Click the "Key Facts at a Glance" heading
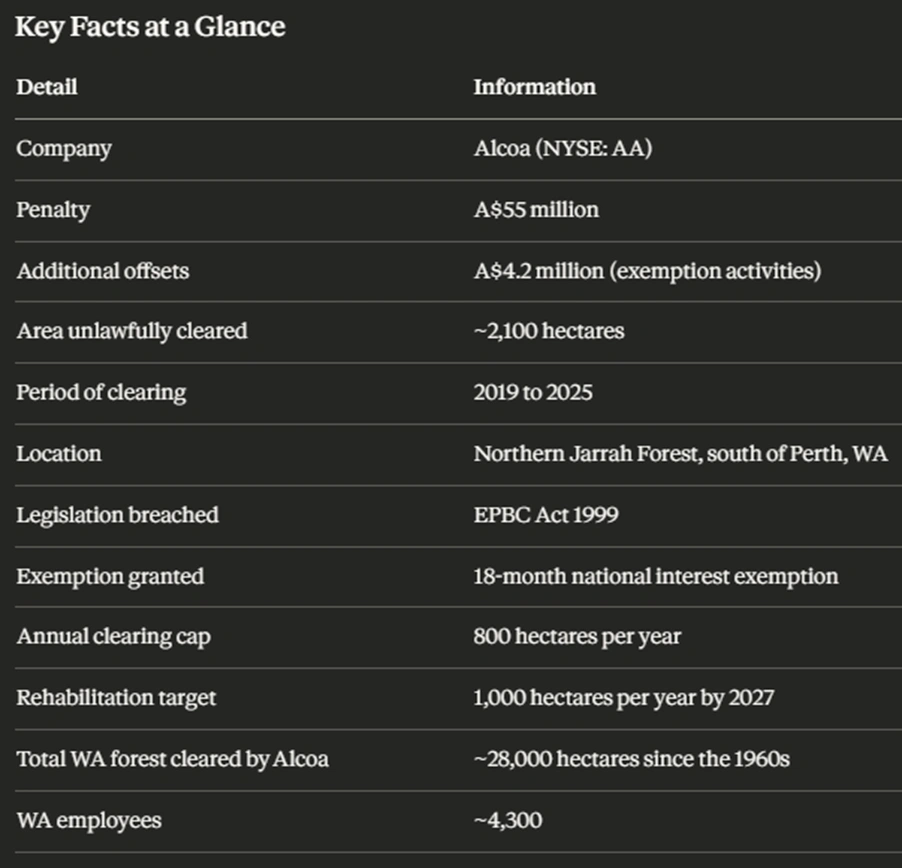 tap(150, 27)
